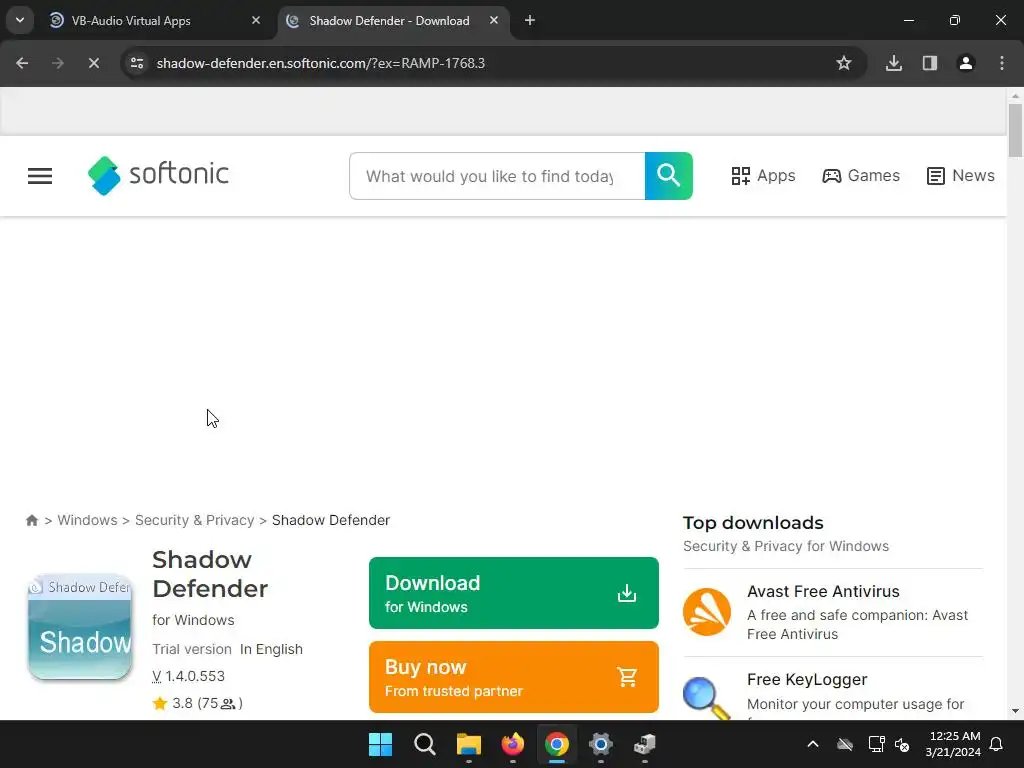Open a new browser tab
1024x768 pixels.
point(530,21)
